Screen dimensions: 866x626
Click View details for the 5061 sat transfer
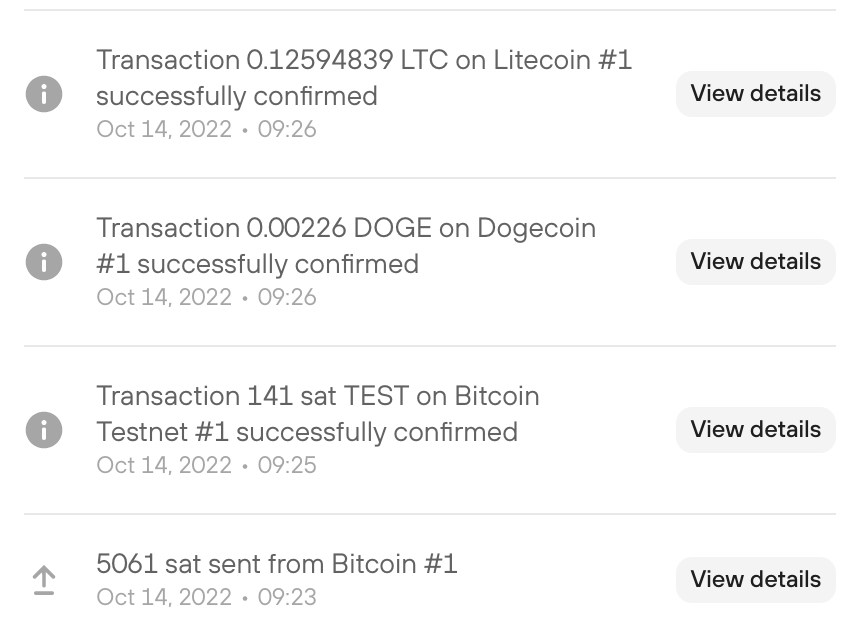[x=755, y=579]
